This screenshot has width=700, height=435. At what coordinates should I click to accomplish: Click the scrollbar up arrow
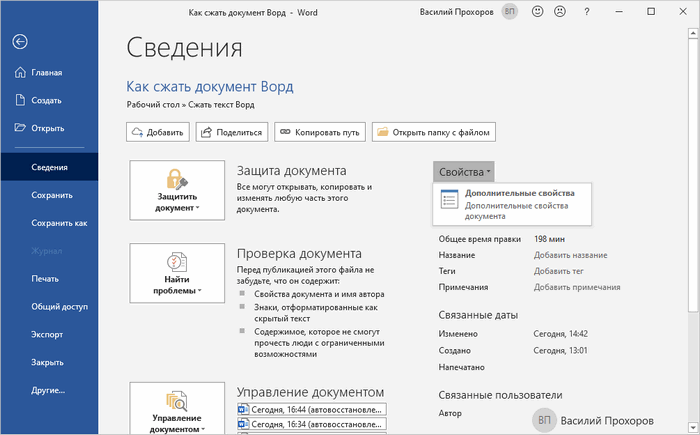click(x=693, y=33)
